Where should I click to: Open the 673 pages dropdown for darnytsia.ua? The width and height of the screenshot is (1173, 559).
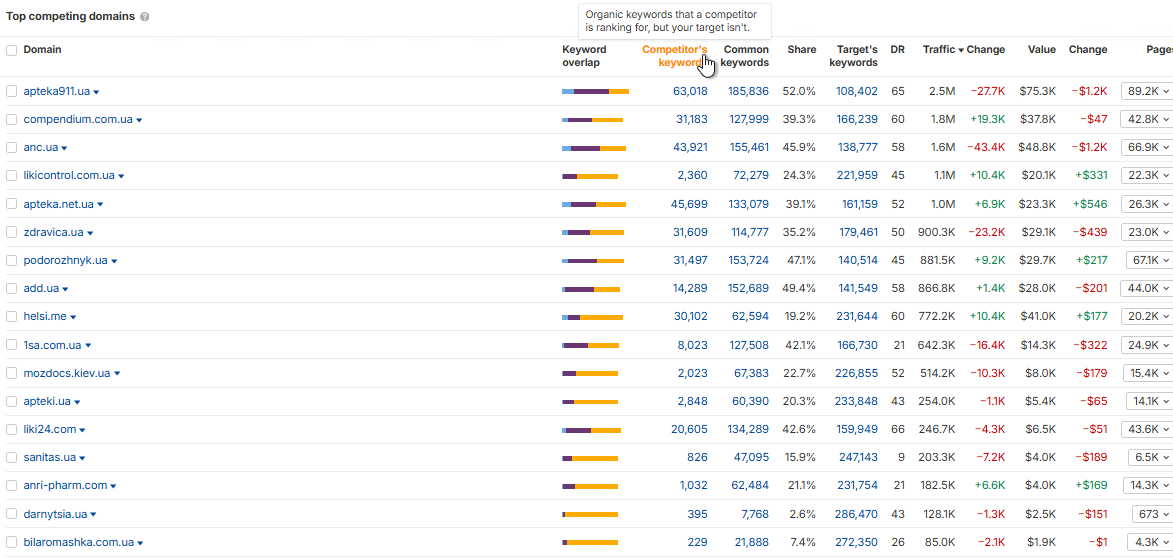coord(1153,514)
